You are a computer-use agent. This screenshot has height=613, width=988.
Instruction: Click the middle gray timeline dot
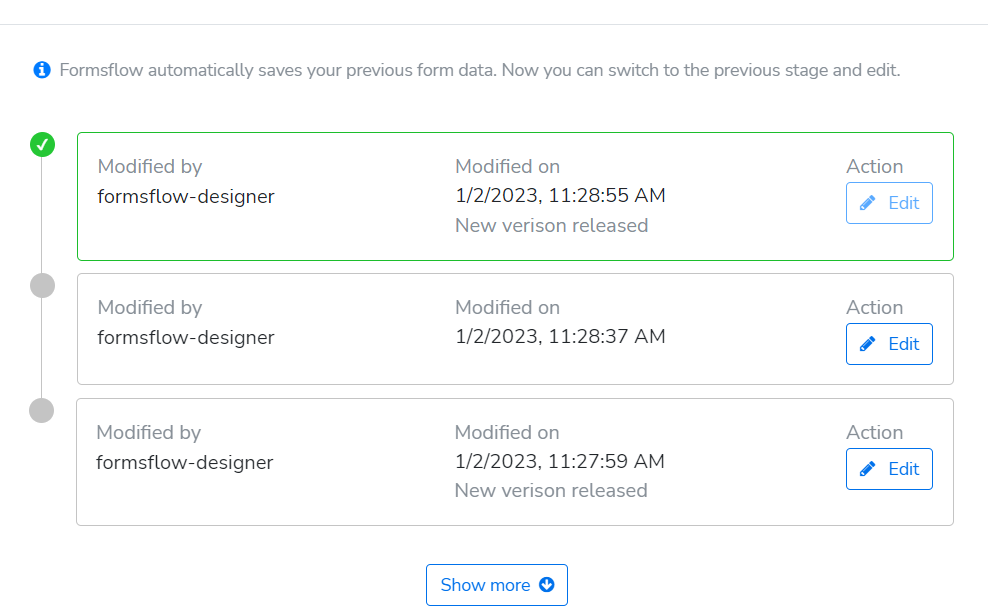click(42, 285)
